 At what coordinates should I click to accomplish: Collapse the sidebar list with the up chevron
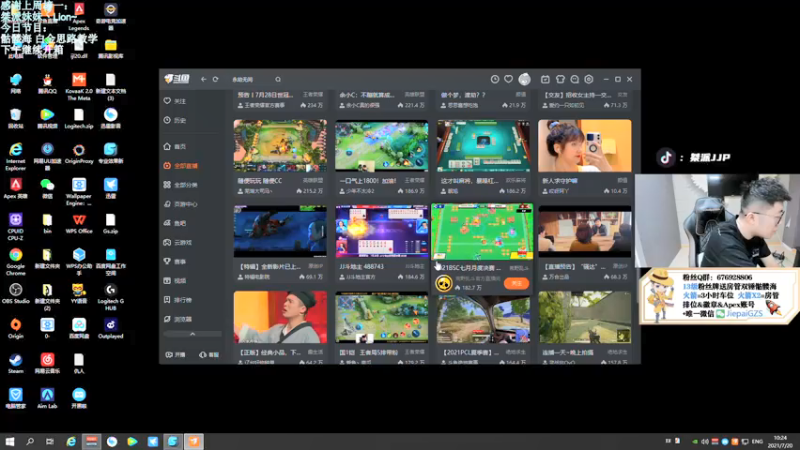[x=192, y=334]
